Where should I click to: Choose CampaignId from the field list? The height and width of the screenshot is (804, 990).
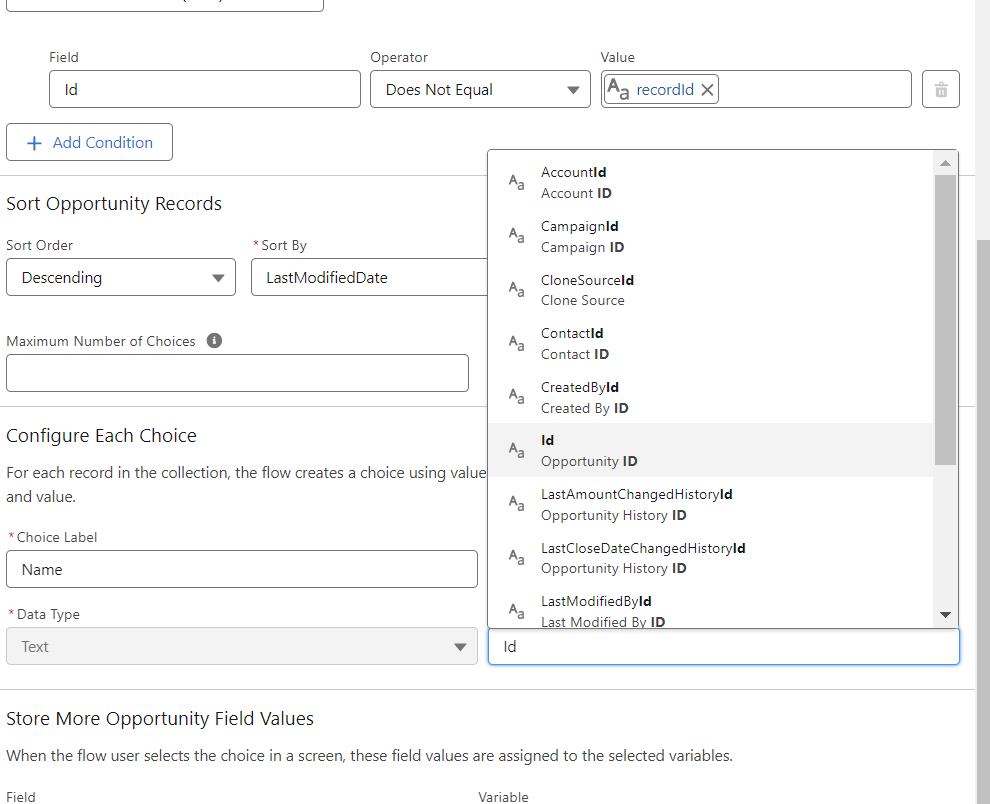pos(711,236)
